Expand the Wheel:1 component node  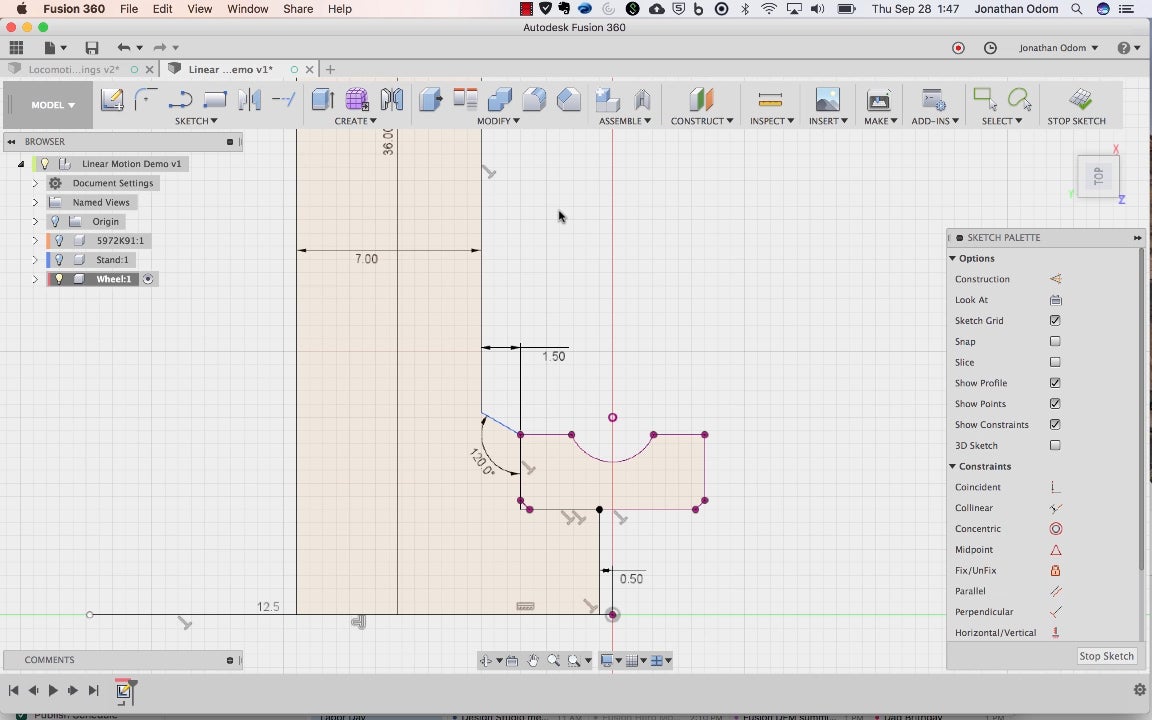[35, 279]
